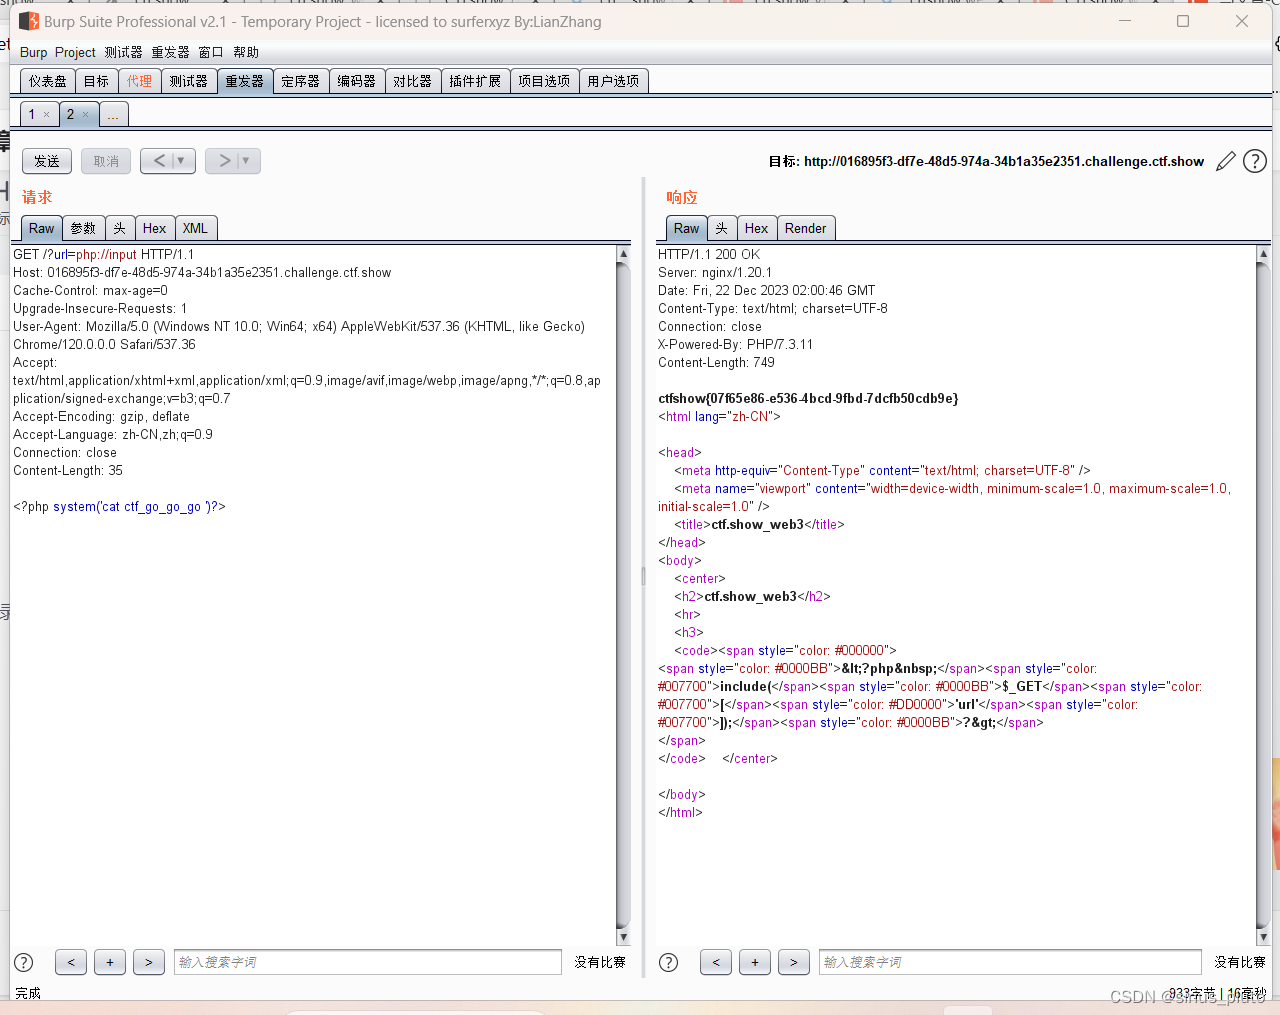Click the request search help icon
The height and width of the screenshot is (1015, 1280).
point(24,962)
